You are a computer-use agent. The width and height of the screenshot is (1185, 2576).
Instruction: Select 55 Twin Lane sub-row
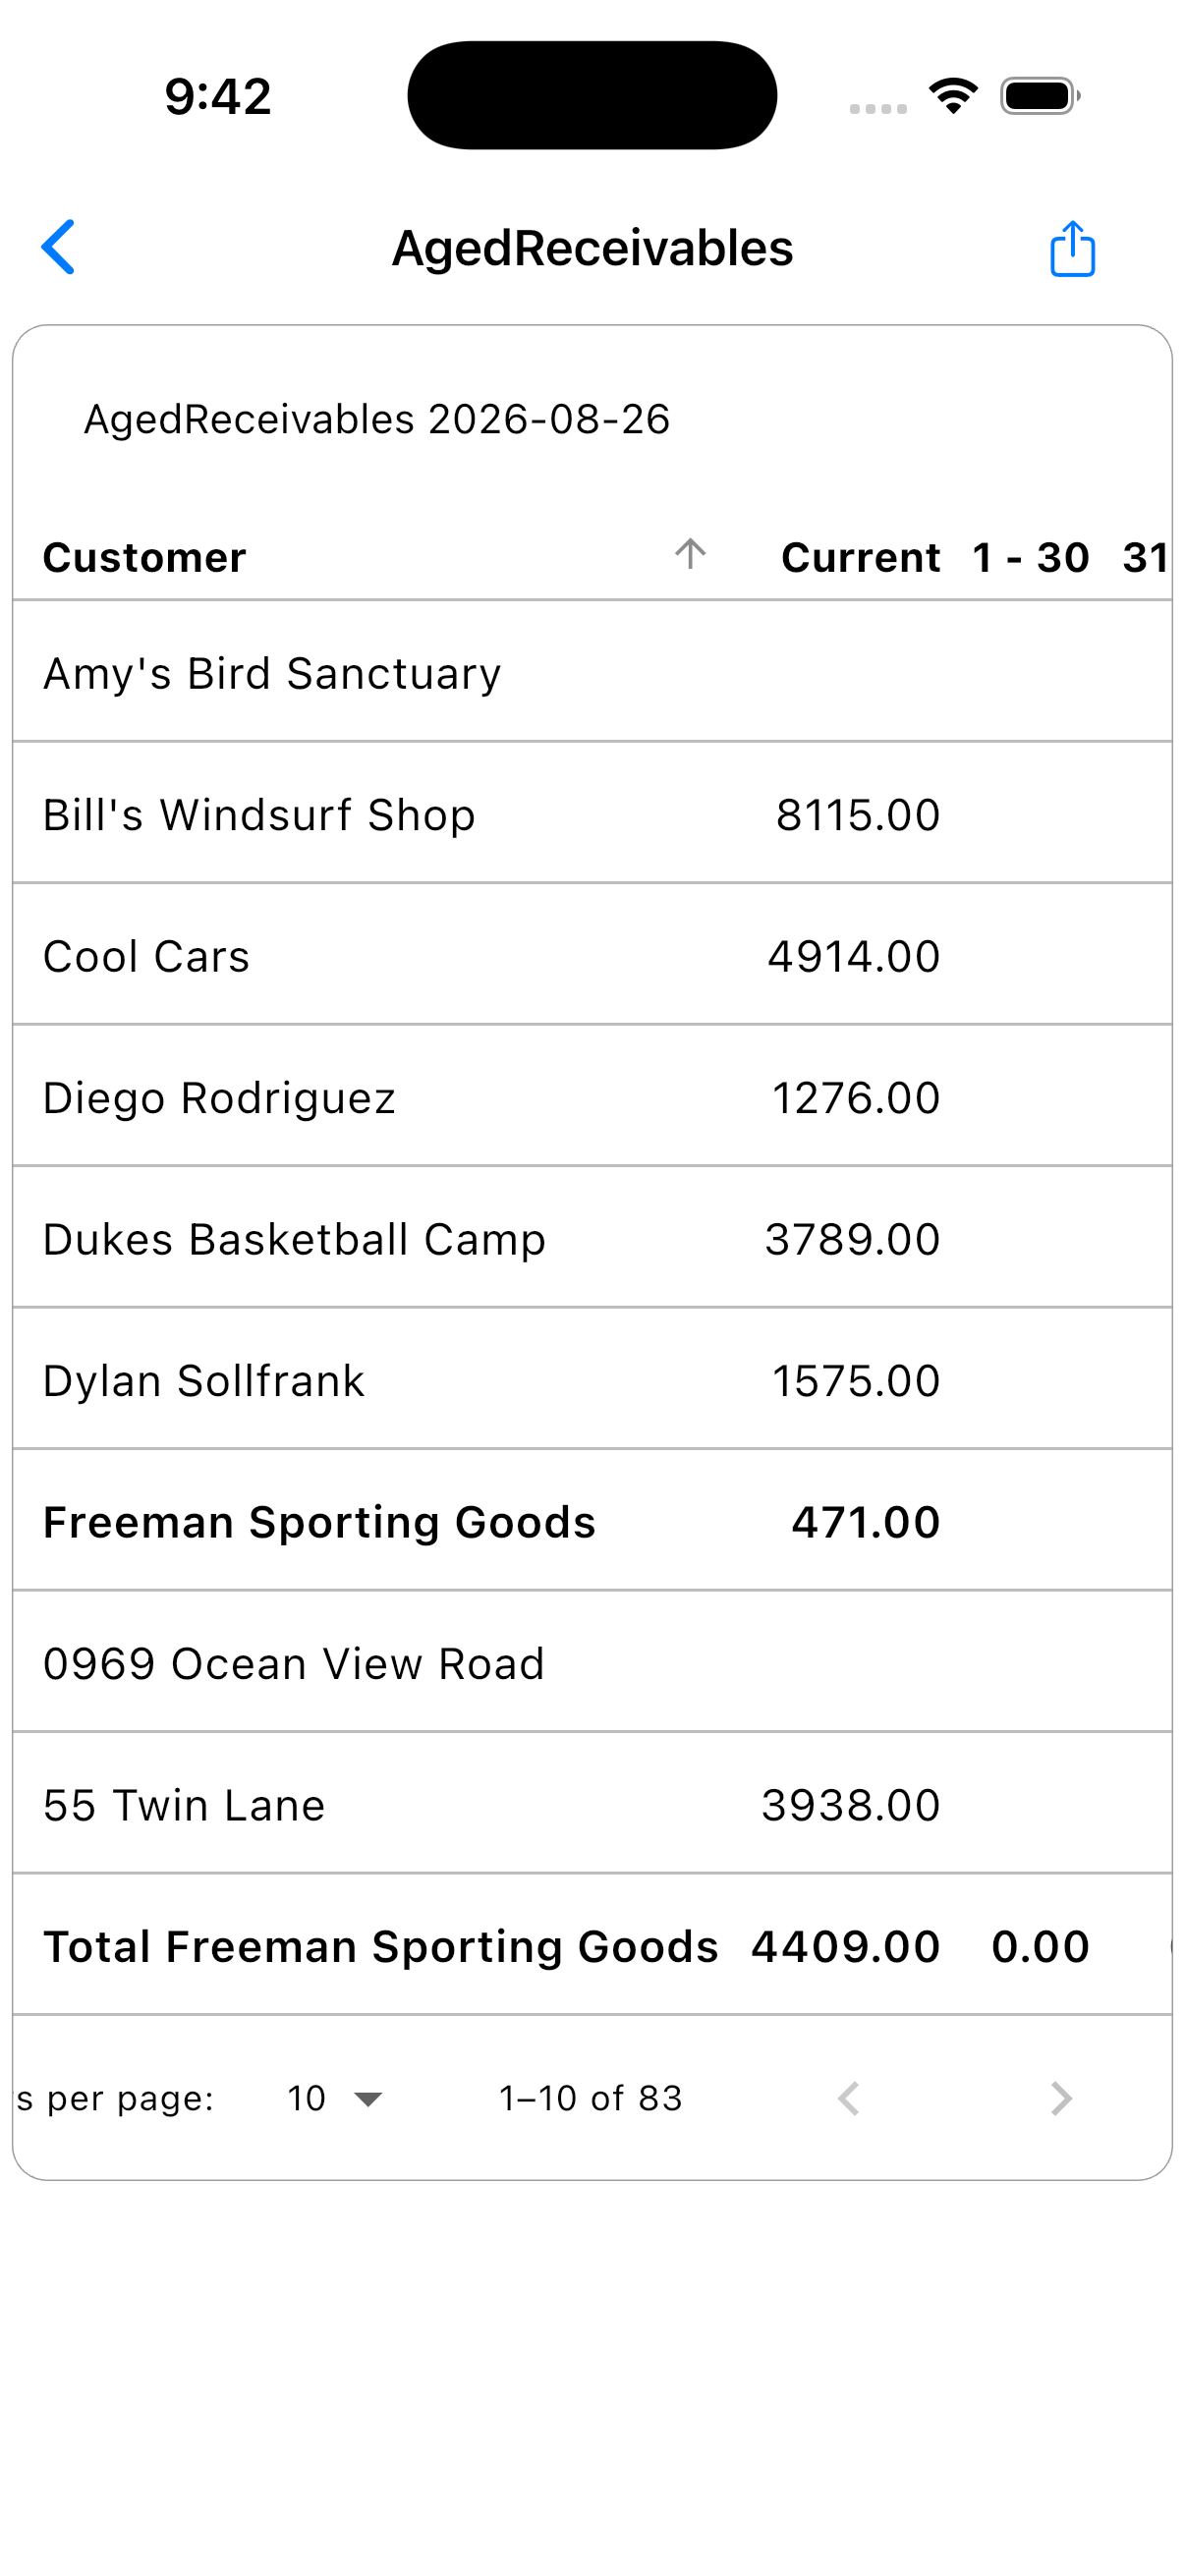tap(592, 1803)
